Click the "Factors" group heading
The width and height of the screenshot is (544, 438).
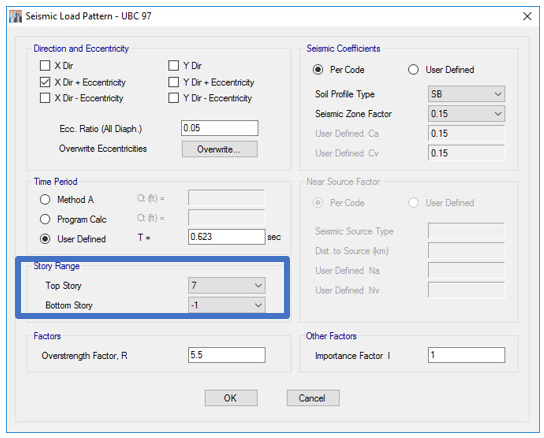(x=47, y=336)
